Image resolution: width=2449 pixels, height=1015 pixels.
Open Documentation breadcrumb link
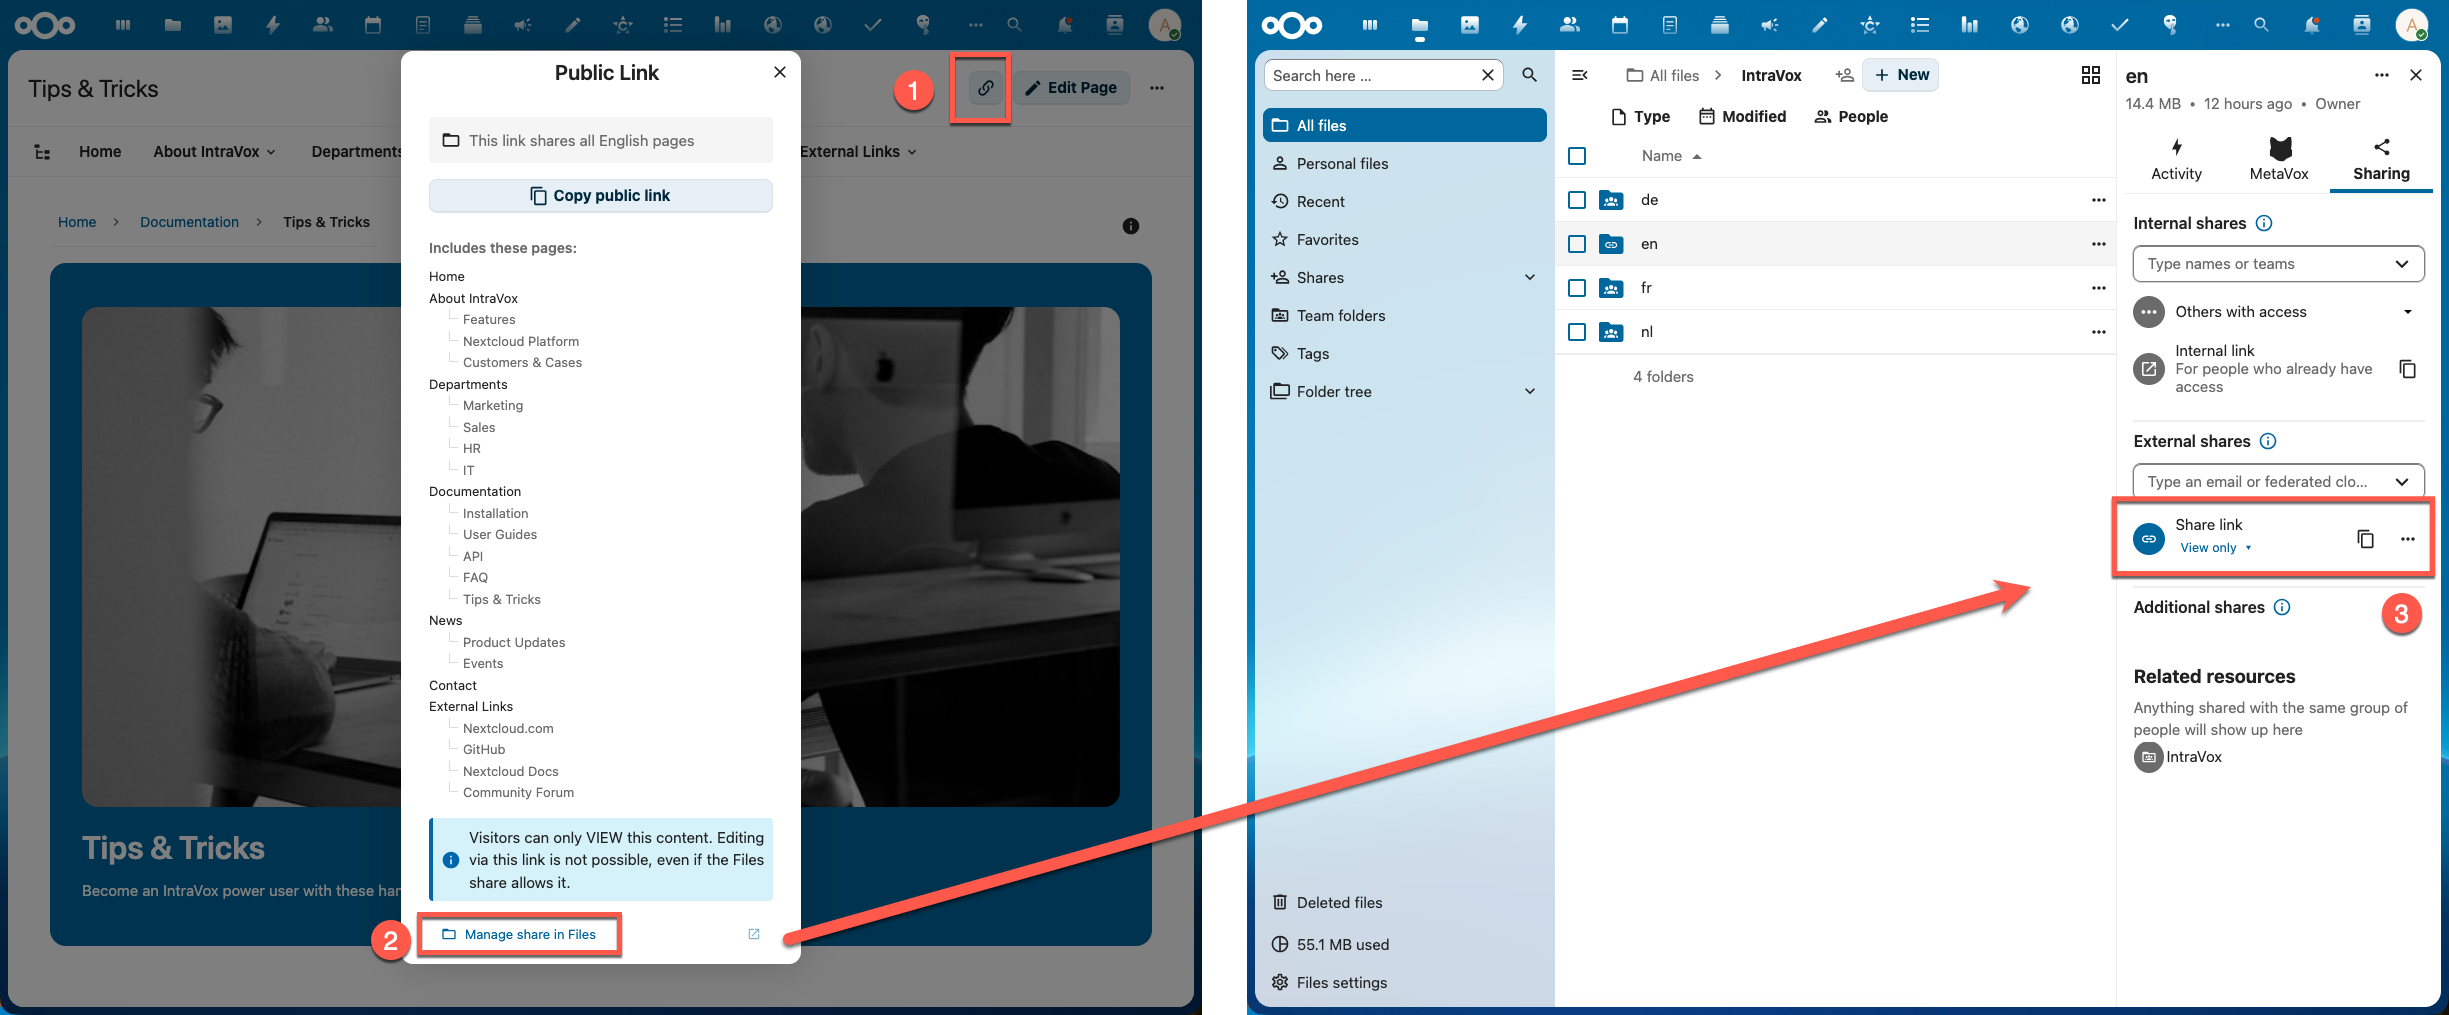tap(189, 222)
